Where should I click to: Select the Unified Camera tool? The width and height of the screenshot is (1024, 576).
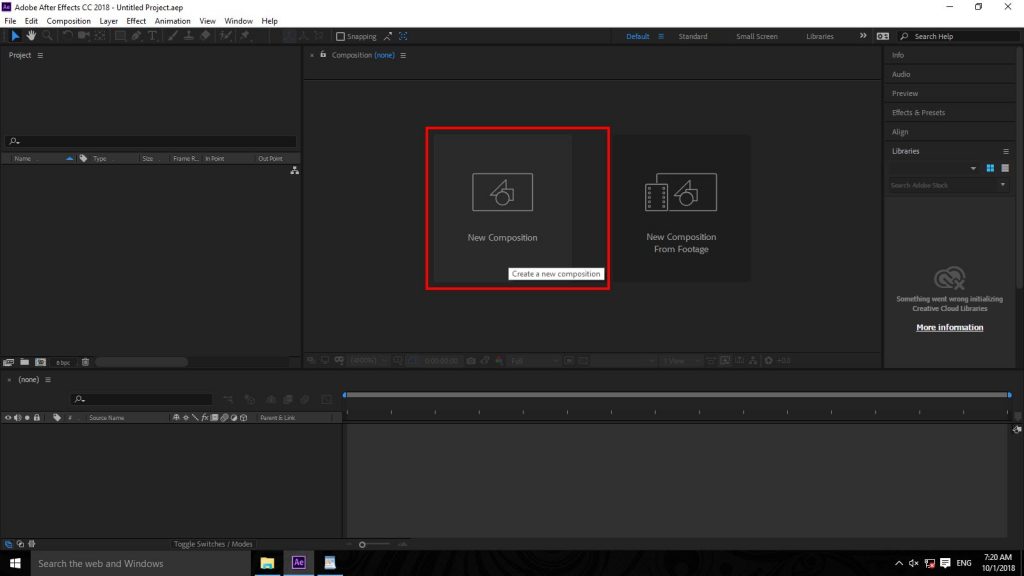click(84, 36)
